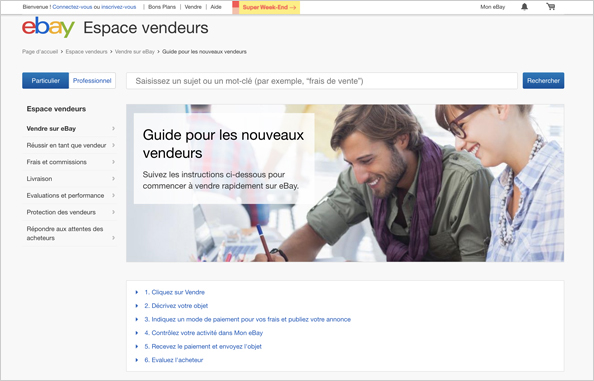Open step 4. Contrôlez votre activité

click(203, 333)
